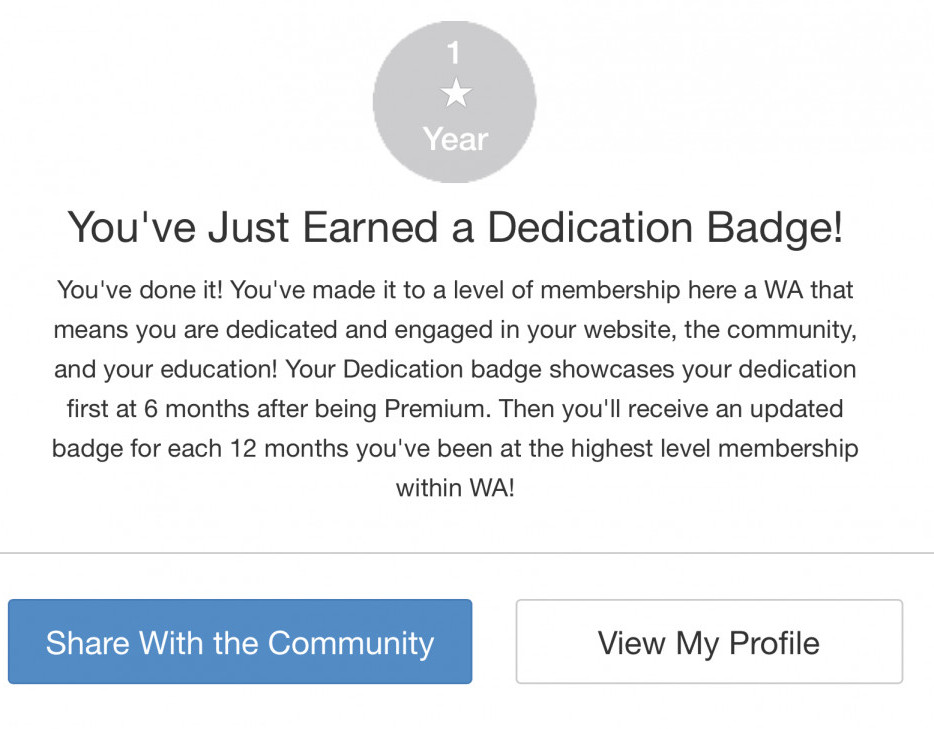Click the line starting "means you are dedicated"

point(455,330)
